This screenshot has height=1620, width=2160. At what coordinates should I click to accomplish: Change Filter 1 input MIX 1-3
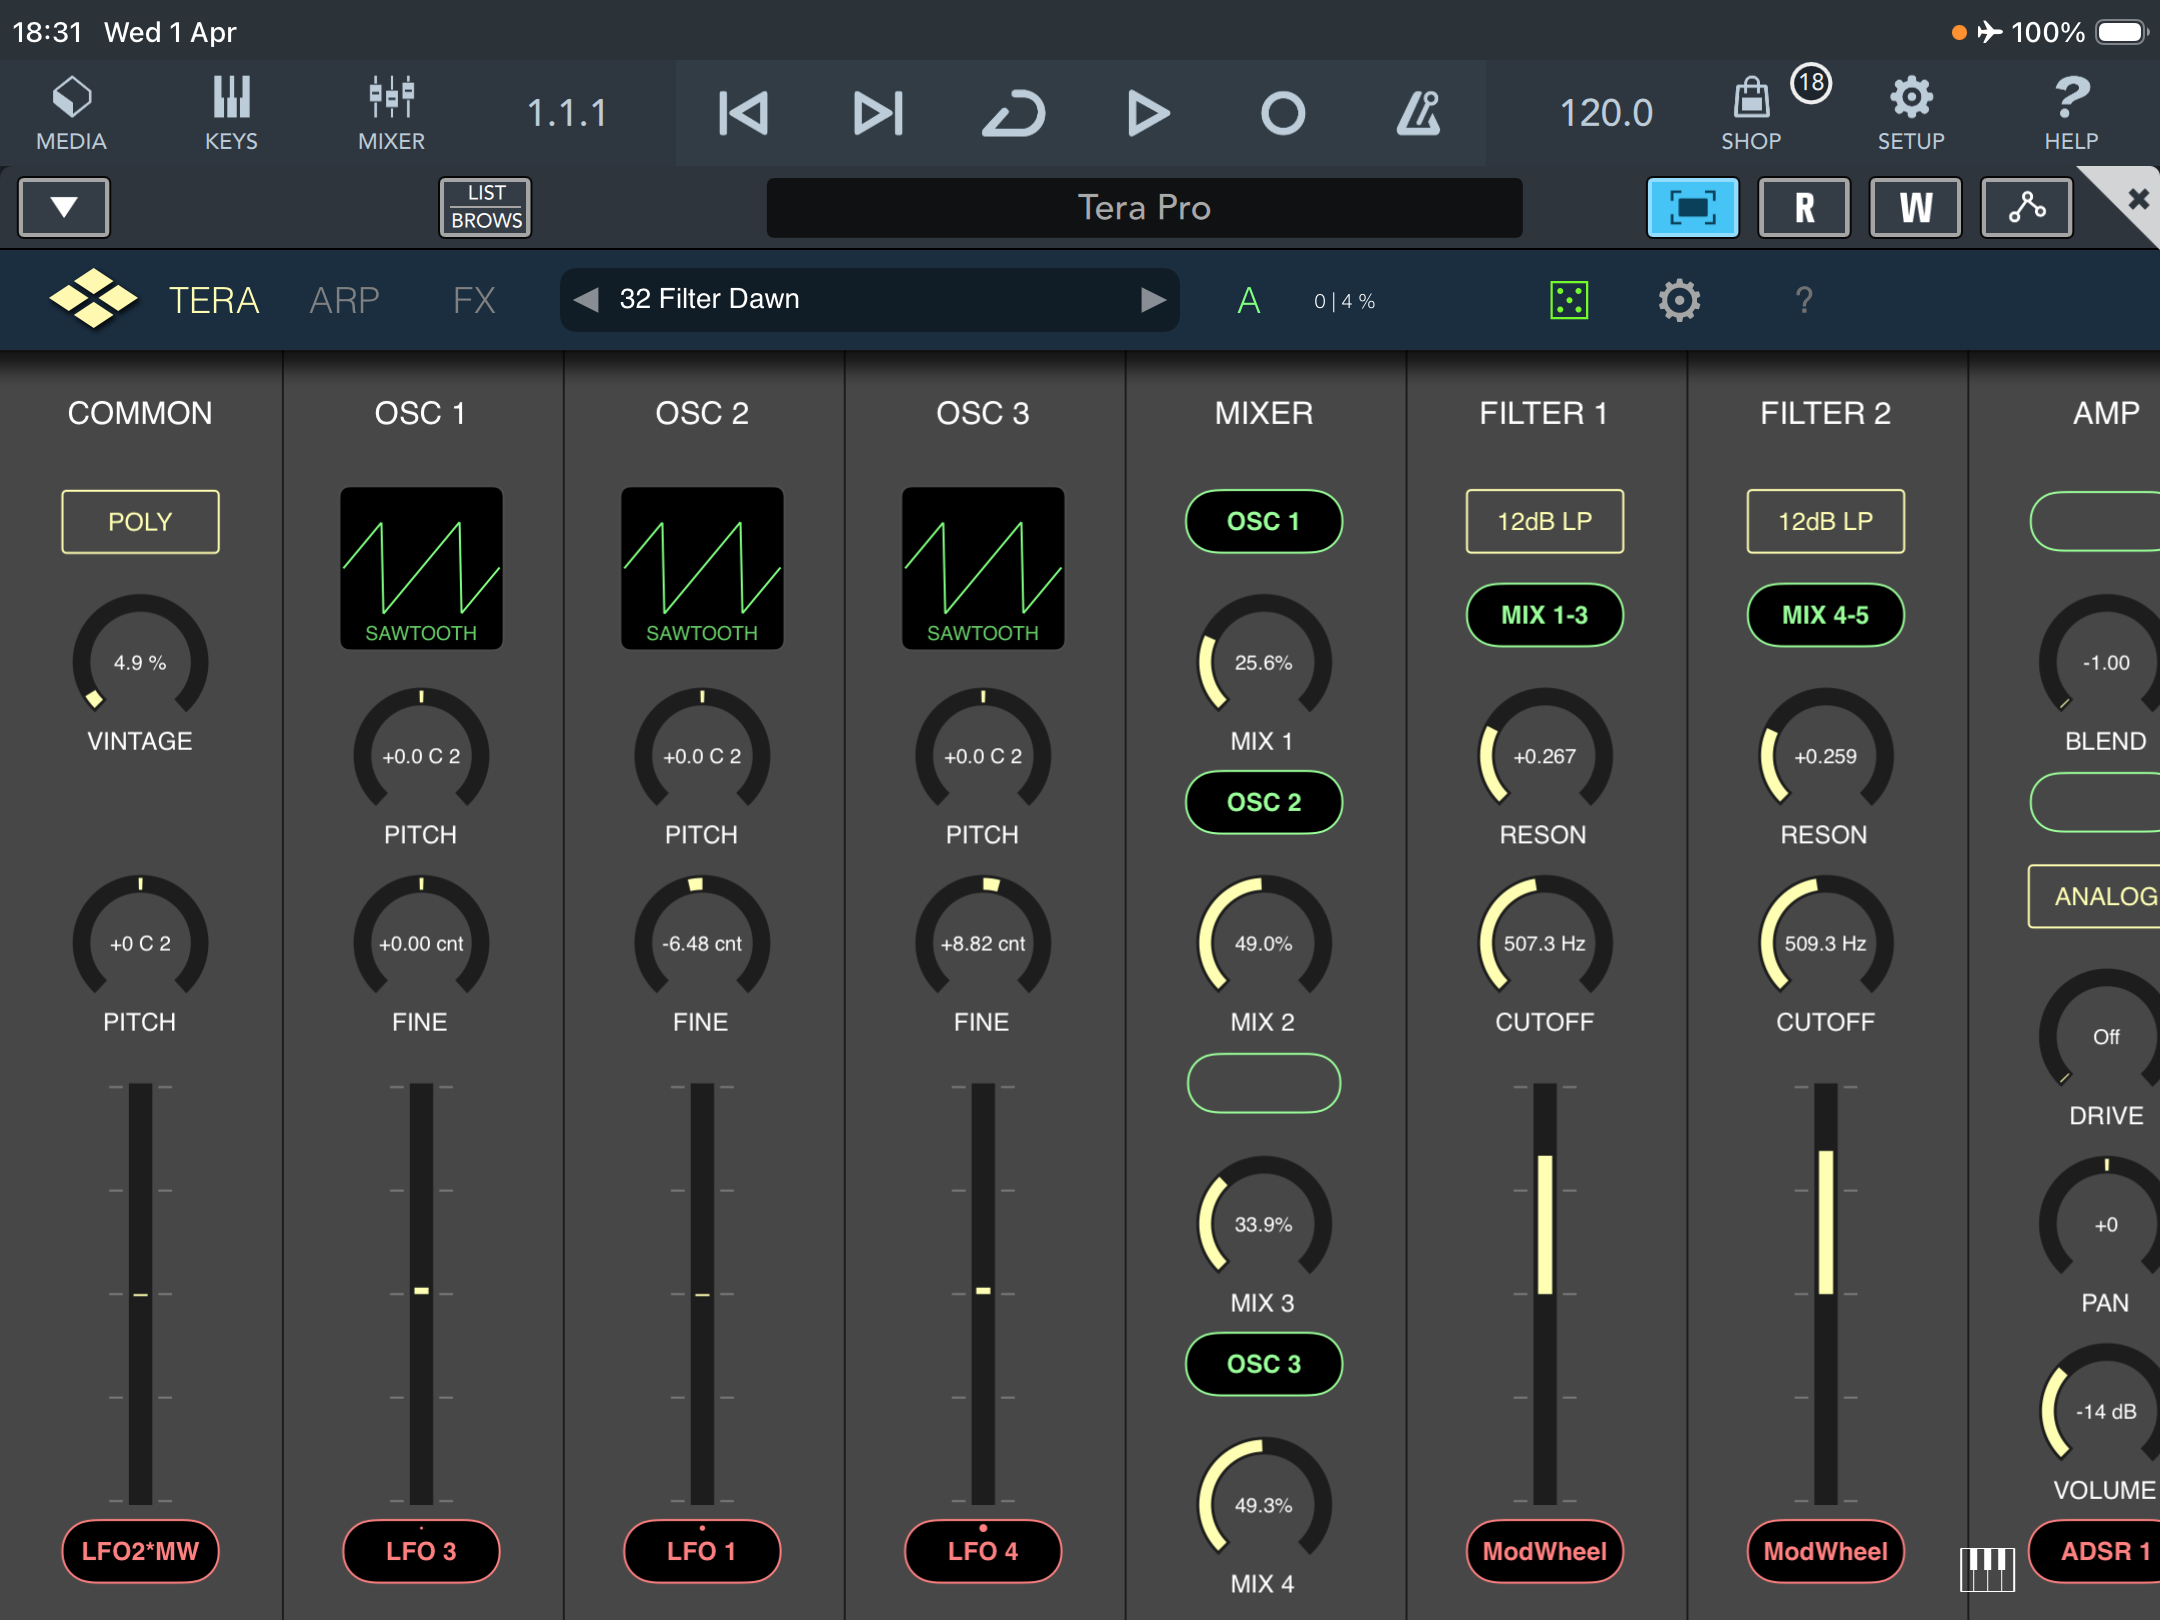(x=1545, y=615)
